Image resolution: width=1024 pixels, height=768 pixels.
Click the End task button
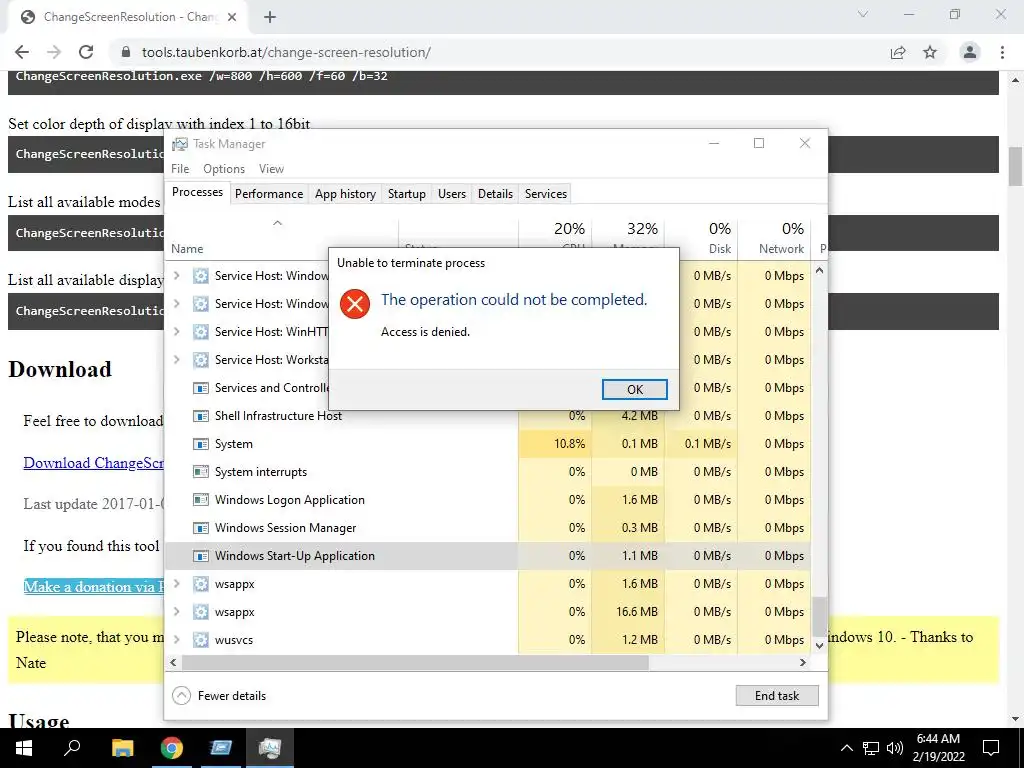[x=776, y=696]
